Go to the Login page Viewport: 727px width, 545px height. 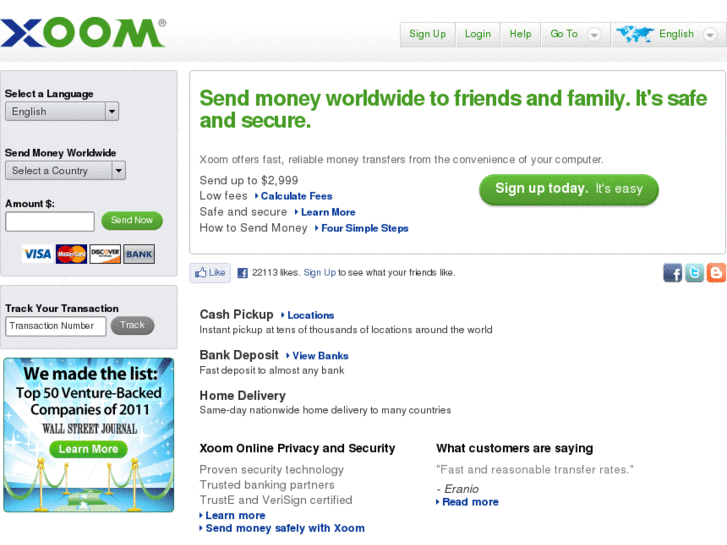click(478, 34)
